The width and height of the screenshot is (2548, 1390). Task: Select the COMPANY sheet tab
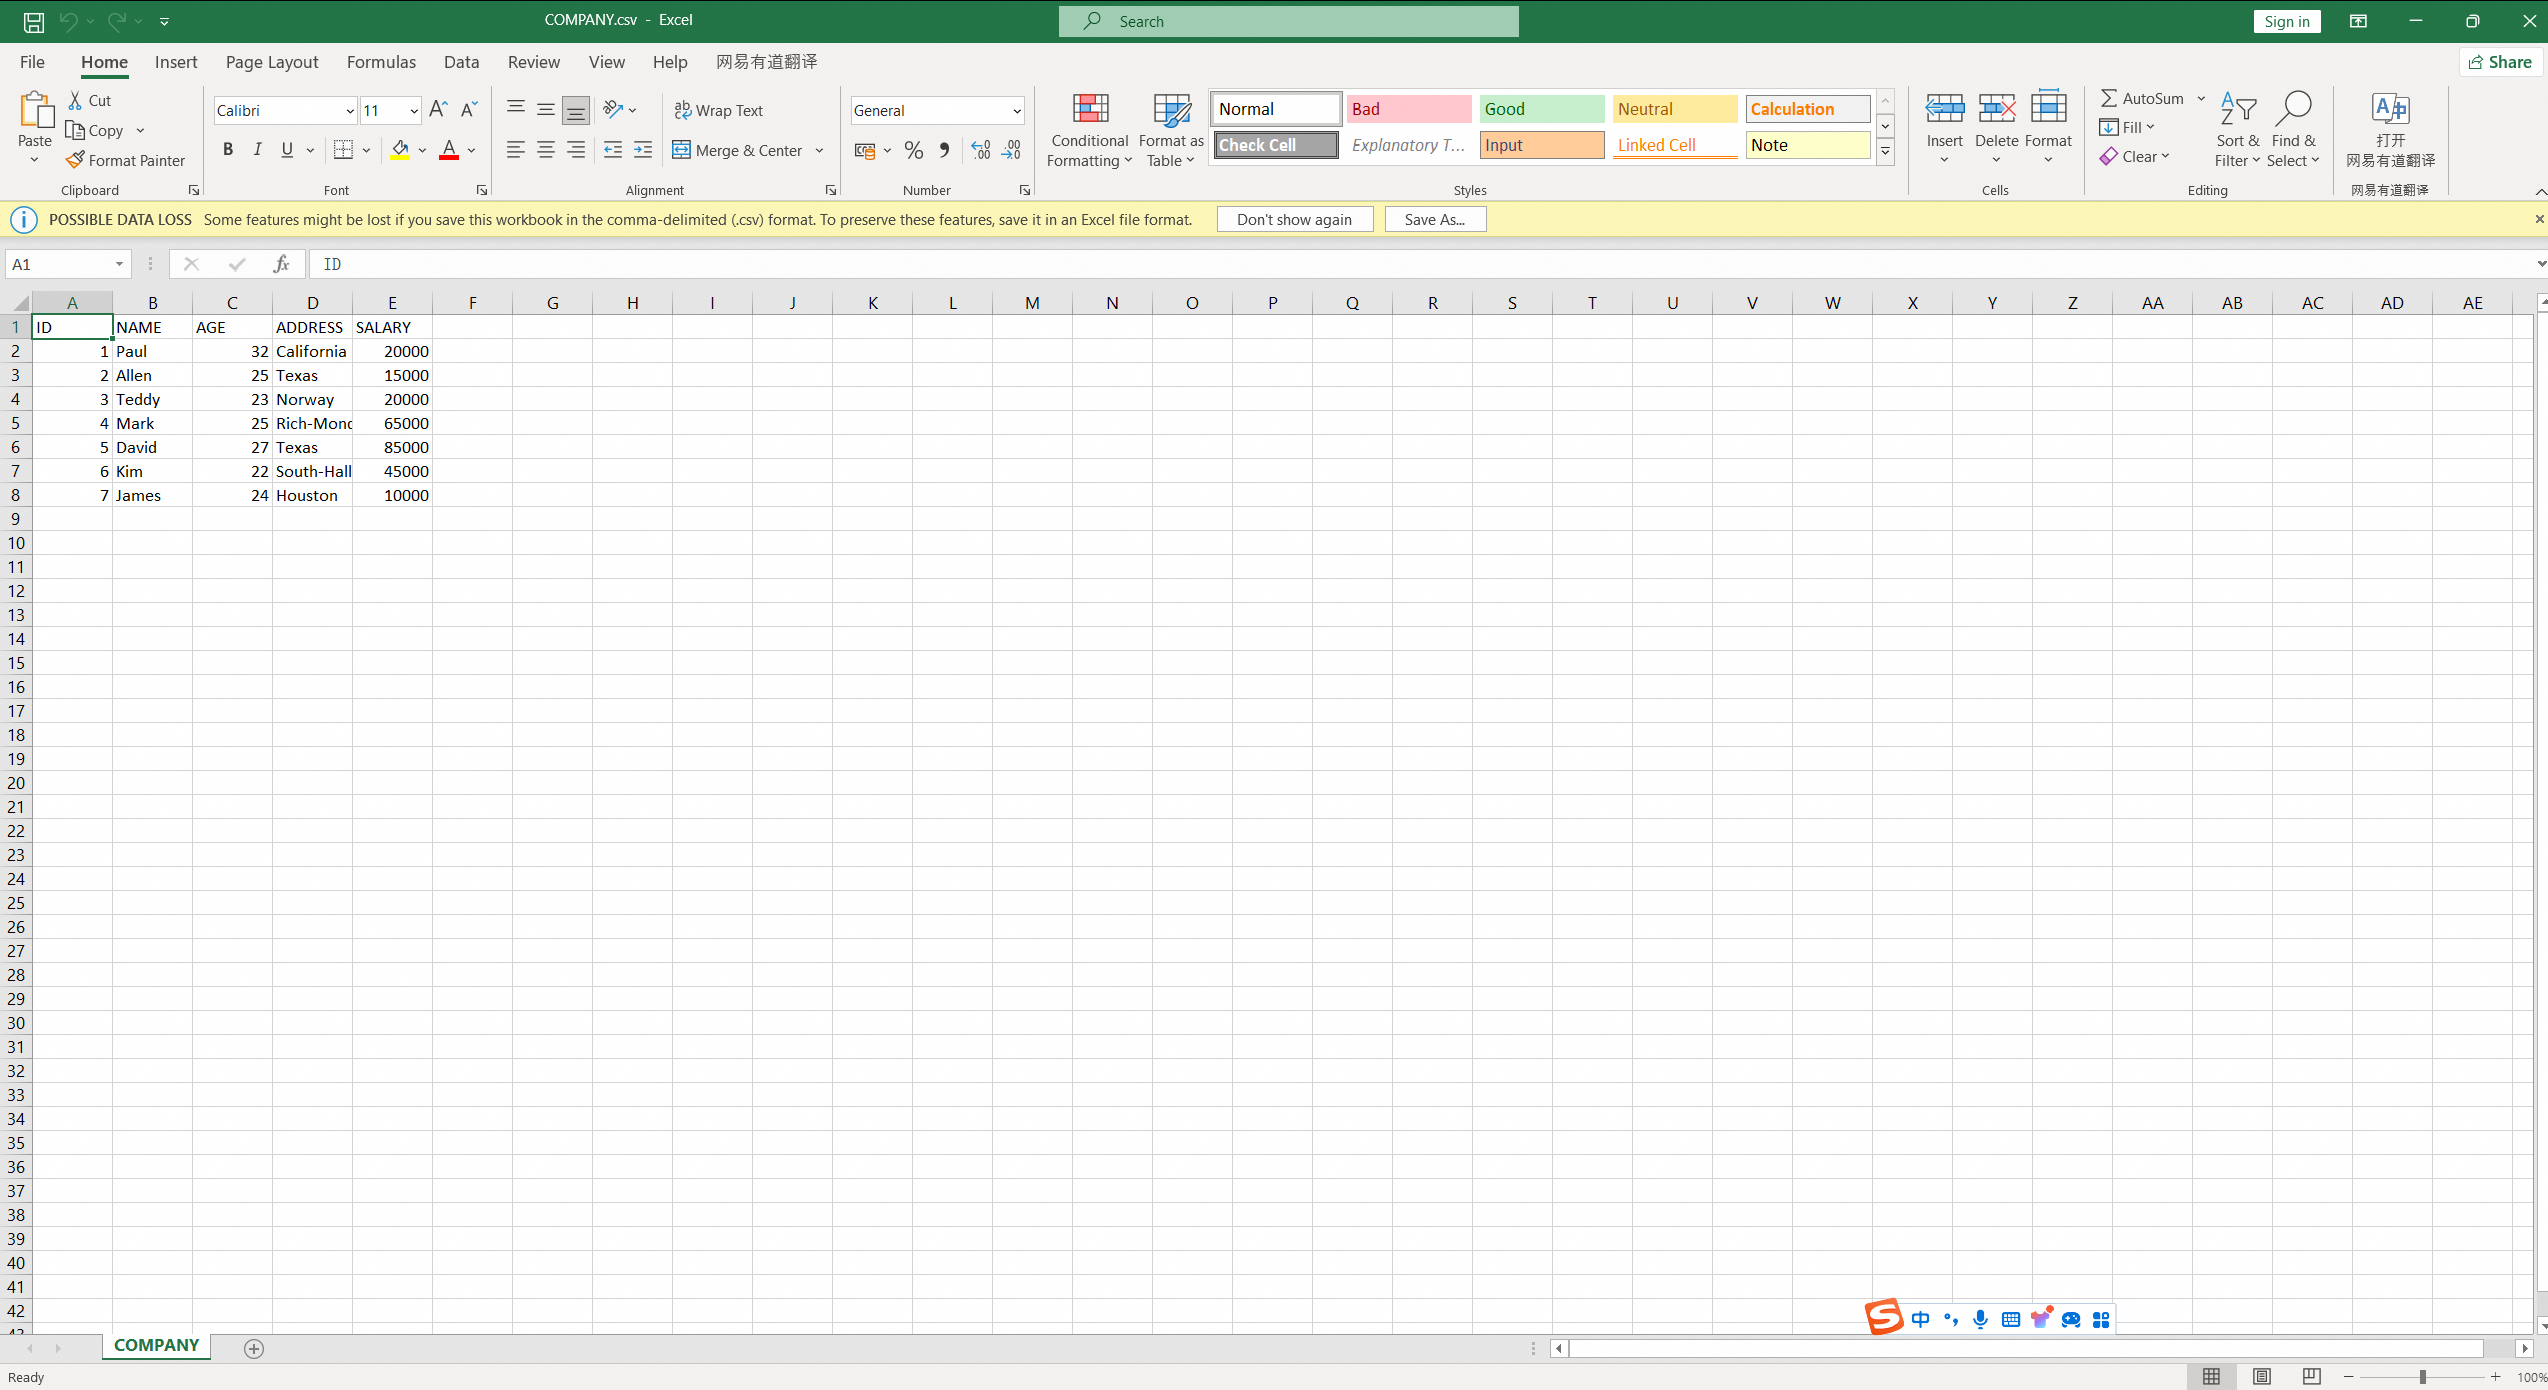coord(156,1345)
